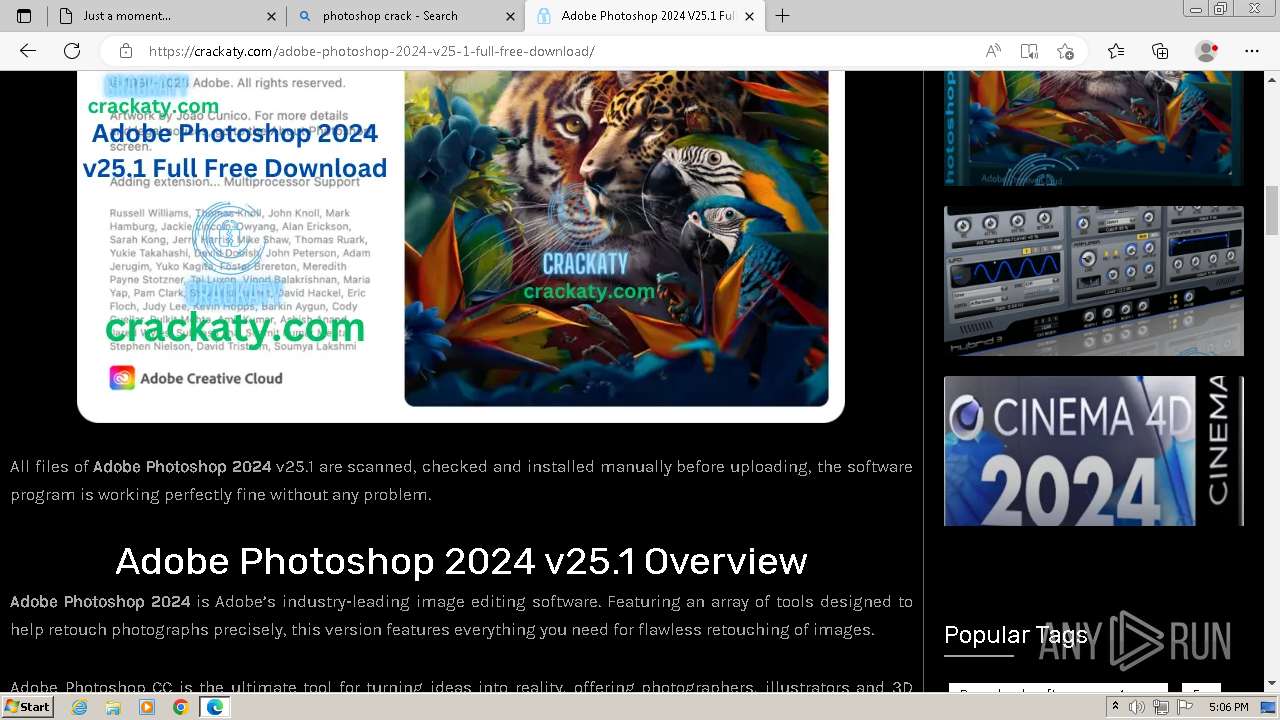1280x720 pixels.
Task: Launch Google Chrome from taskbar
Action: 180,707
